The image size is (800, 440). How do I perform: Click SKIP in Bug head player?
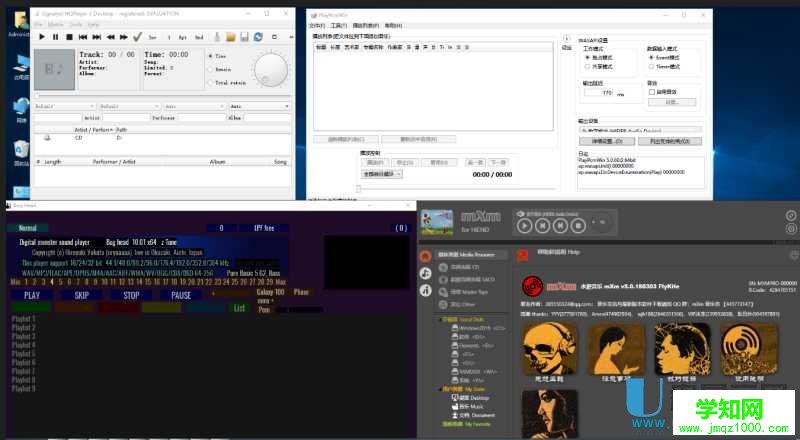[x=82, y=295]
